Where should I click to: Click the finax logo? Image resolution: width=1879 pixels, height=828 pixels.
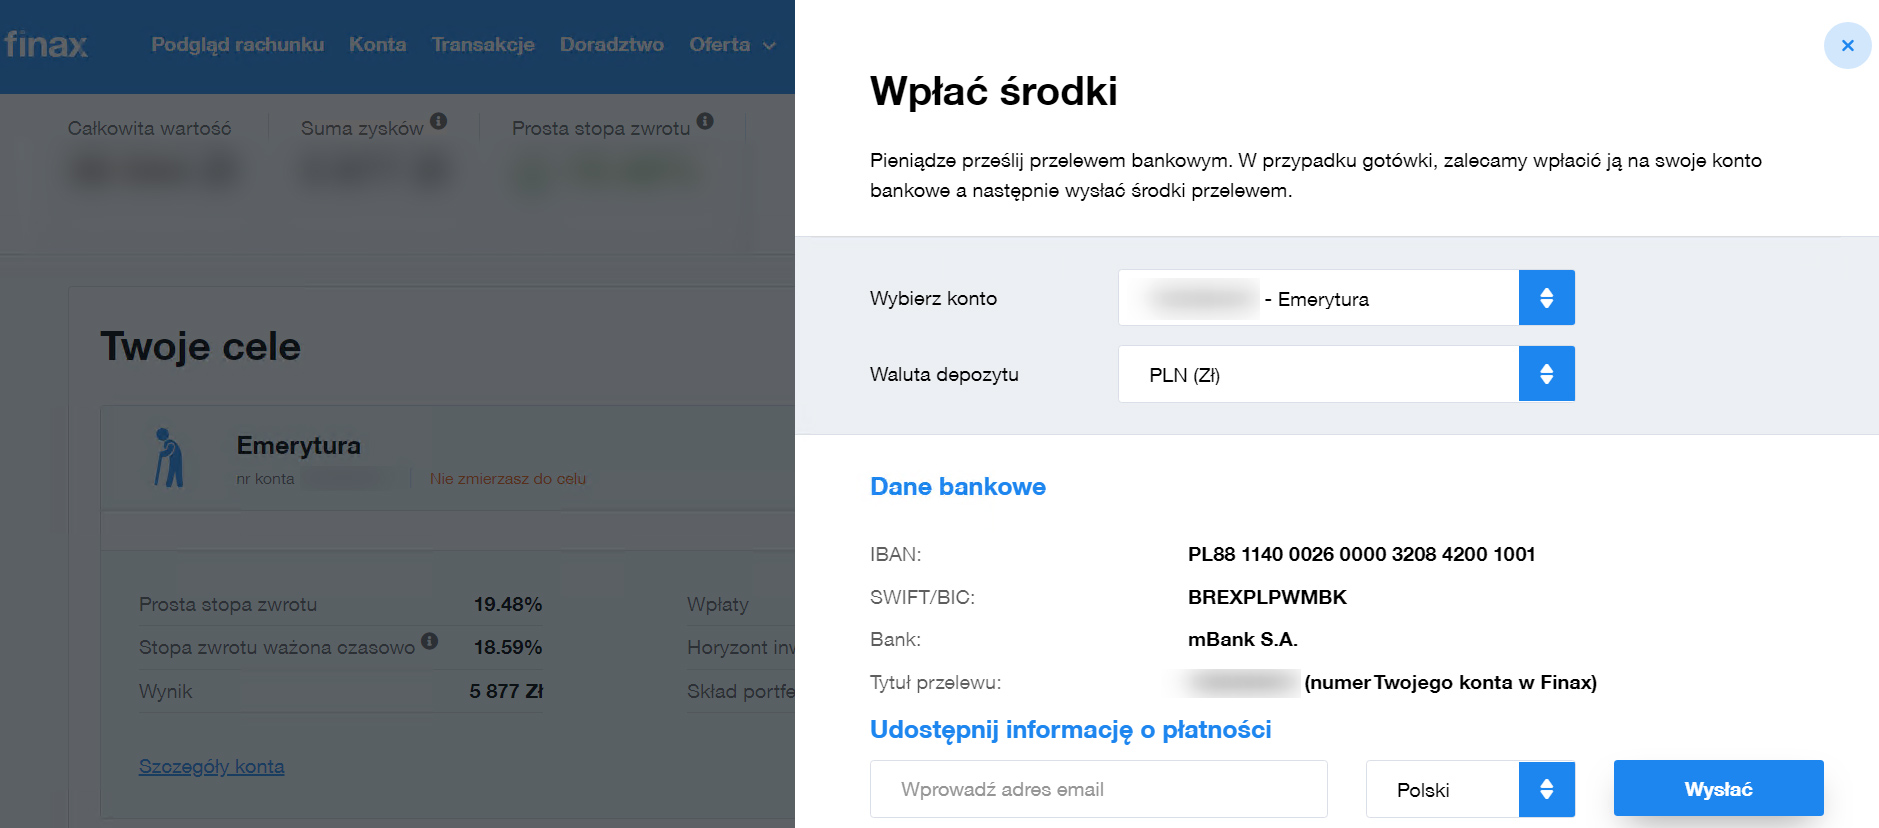[x=46, y=44]
